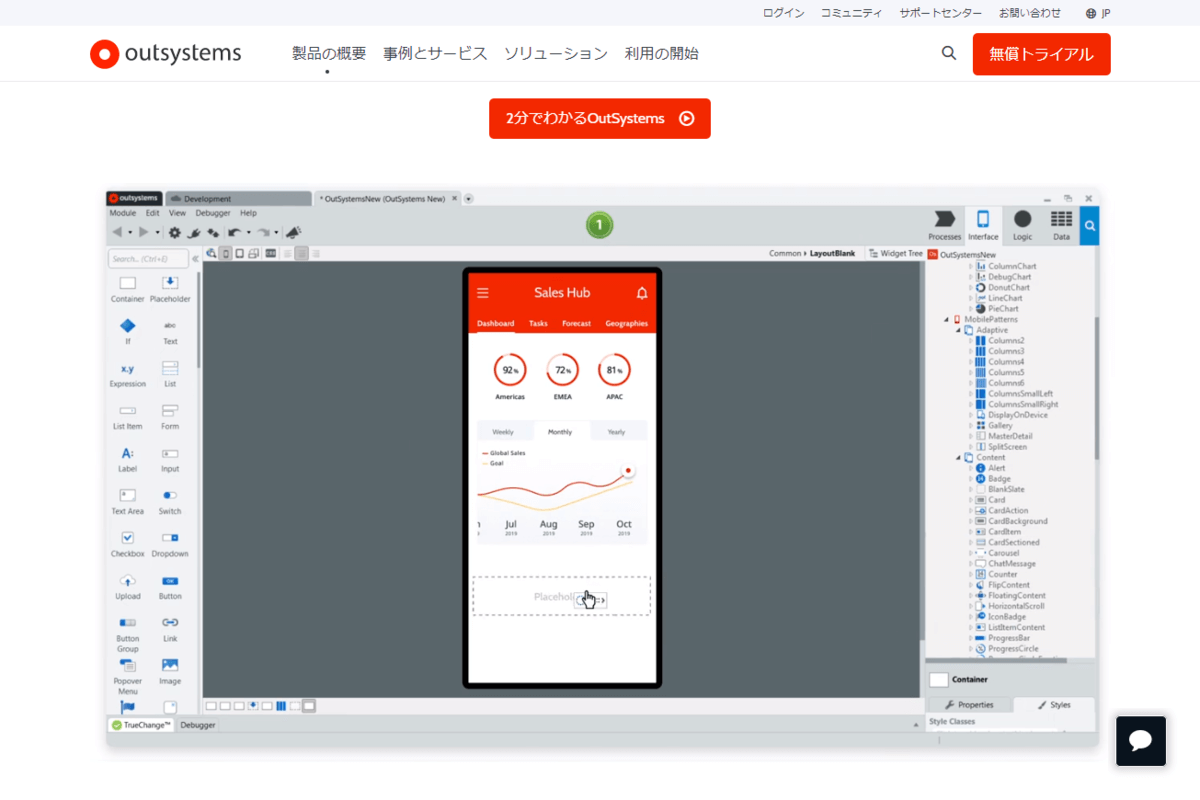Toggle center alignment in canvas toolbar

[x=301, y=254]
